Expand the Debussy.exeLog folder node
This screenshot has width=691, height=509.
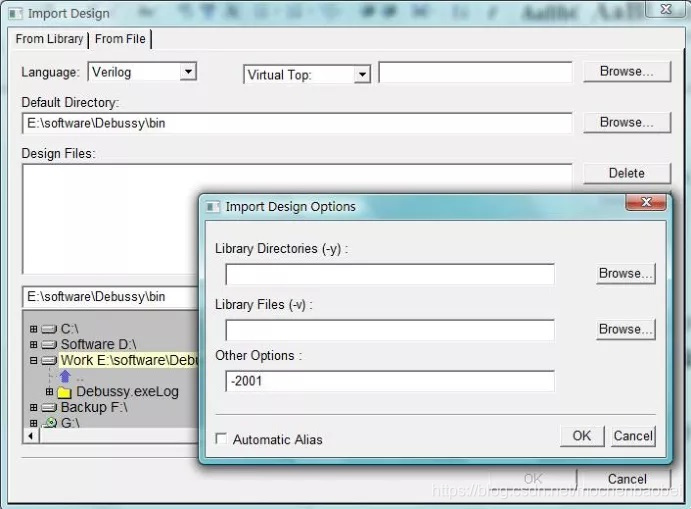(x=49, y=391)
